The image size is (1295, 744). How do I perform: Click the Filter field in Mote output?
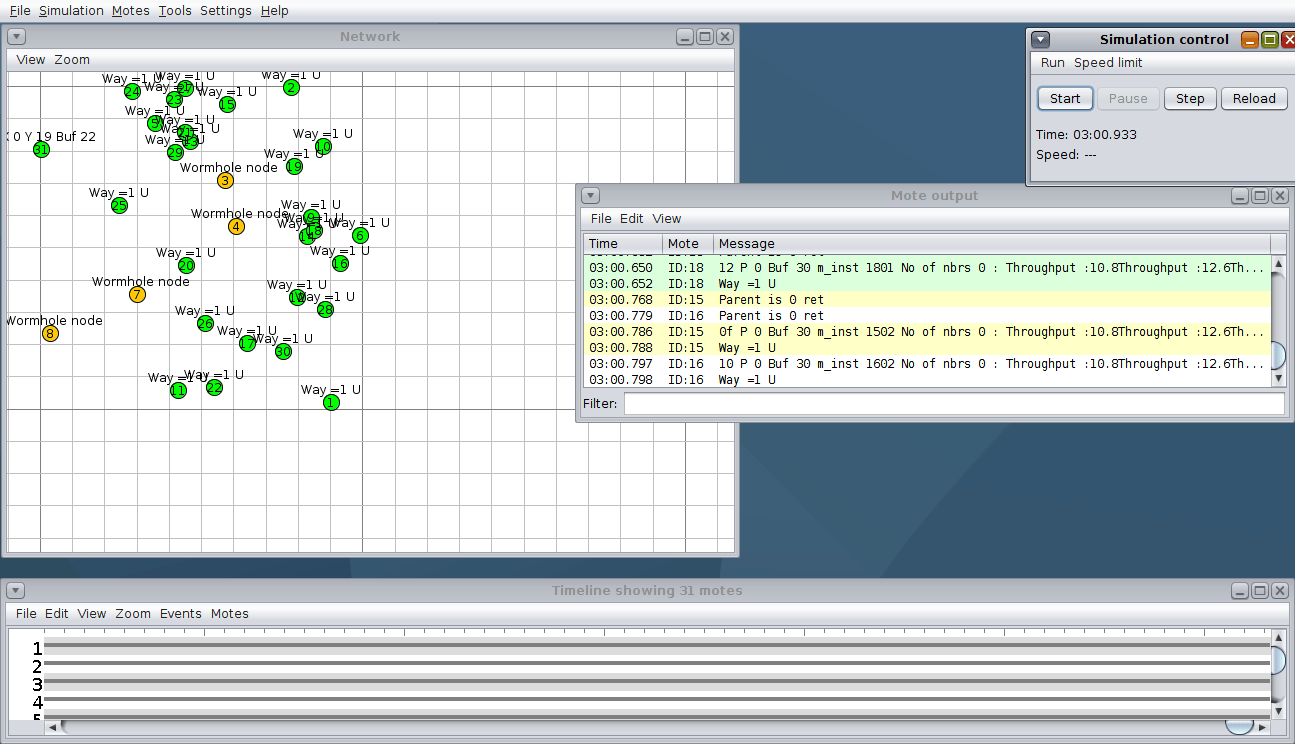(x=954, y=404)
